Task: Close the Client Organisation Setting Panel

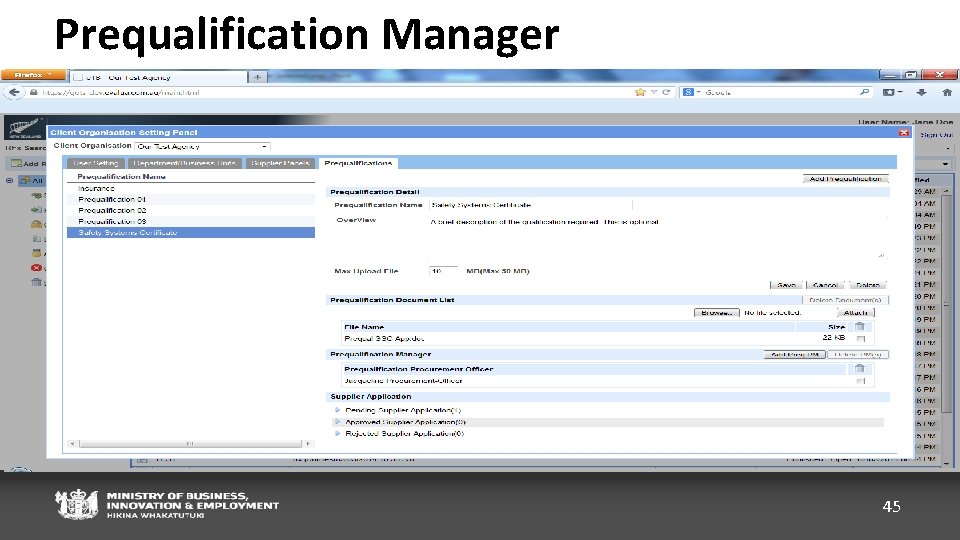Action: (x=904, y=133)
